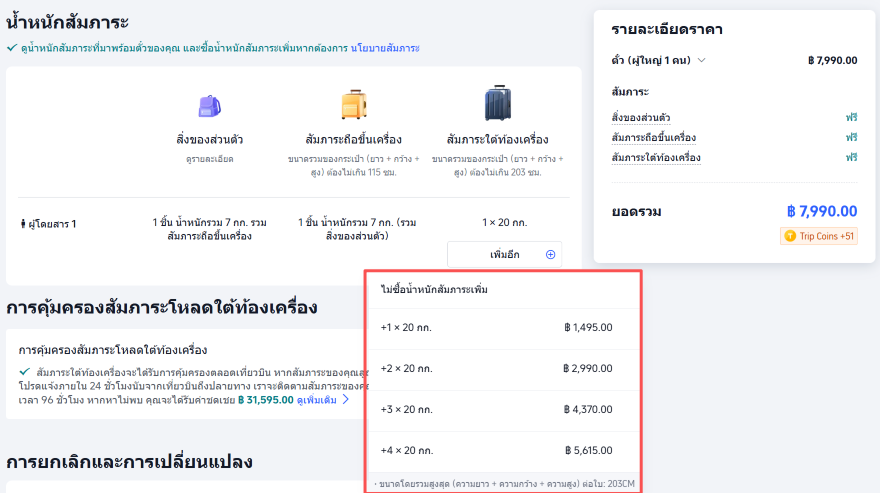Click สิ่งของส่วนตัว in price details
Image resolution: width=880 pixels, height=493 pixels.
(641, 117)
